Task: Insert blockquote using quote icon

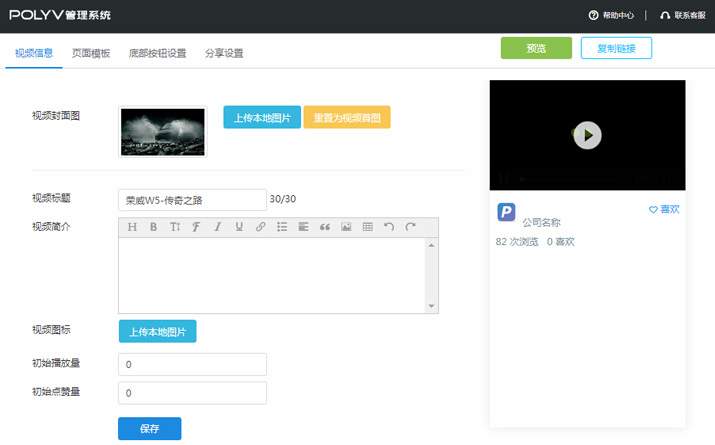Action: point(325,227)
